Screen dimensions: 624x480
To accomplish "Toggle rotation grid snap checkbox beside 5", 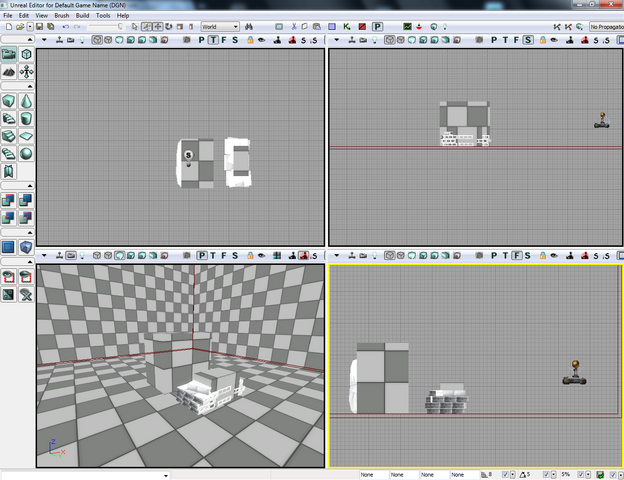I will [546, 474].
